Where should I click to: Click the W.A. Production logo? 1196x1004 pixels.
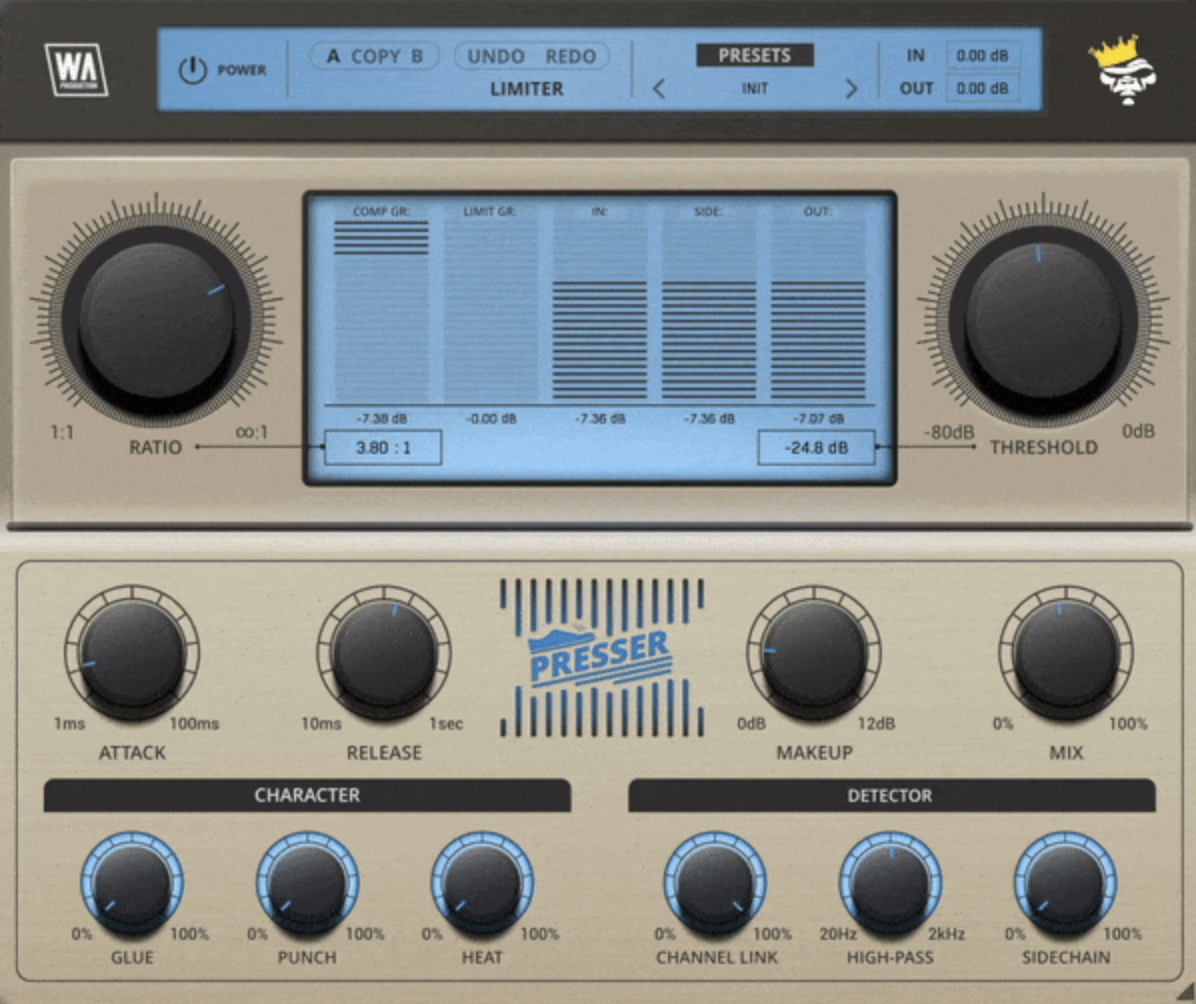click(x=76, y=69)
